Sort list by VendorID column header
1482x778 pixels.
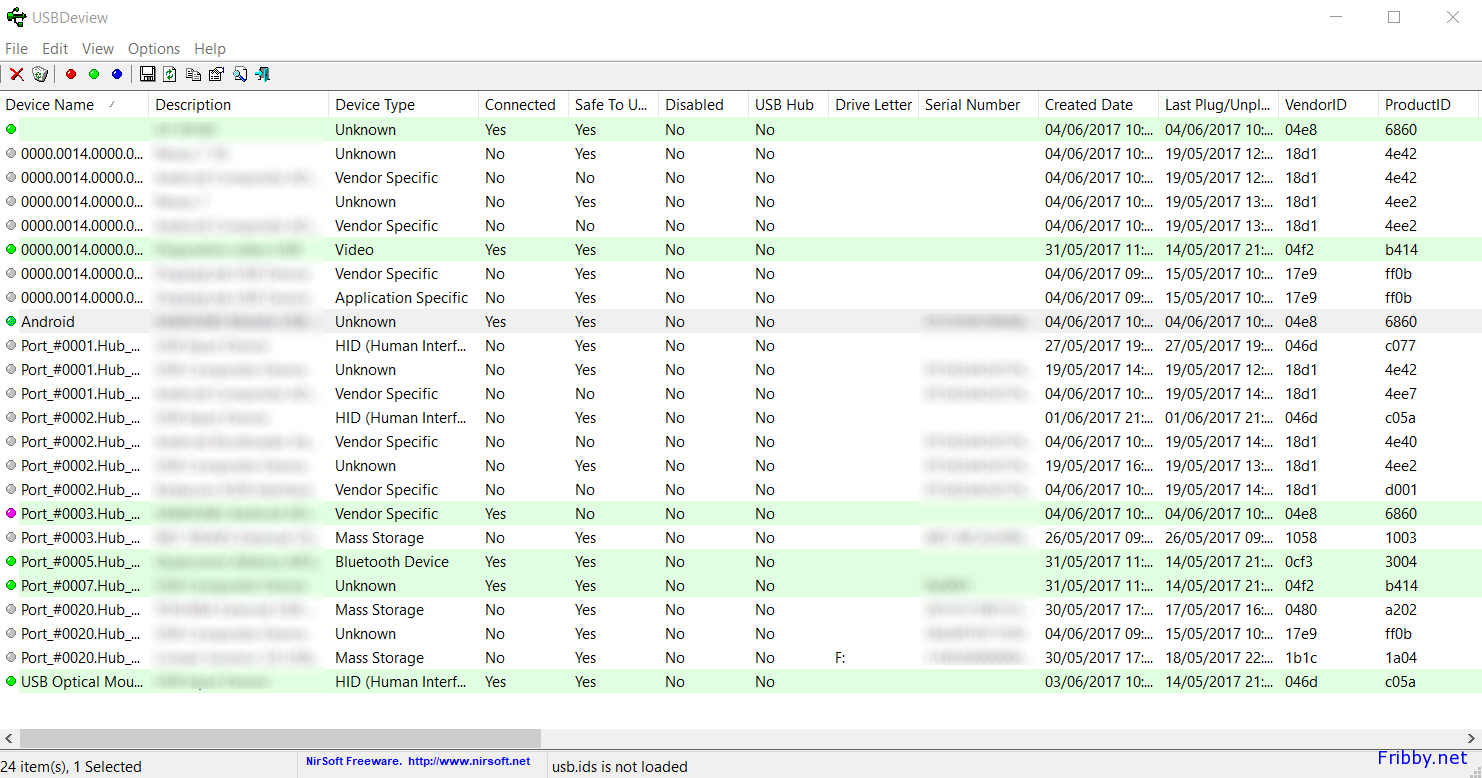pyautogui.click(x=1315, y=105)
